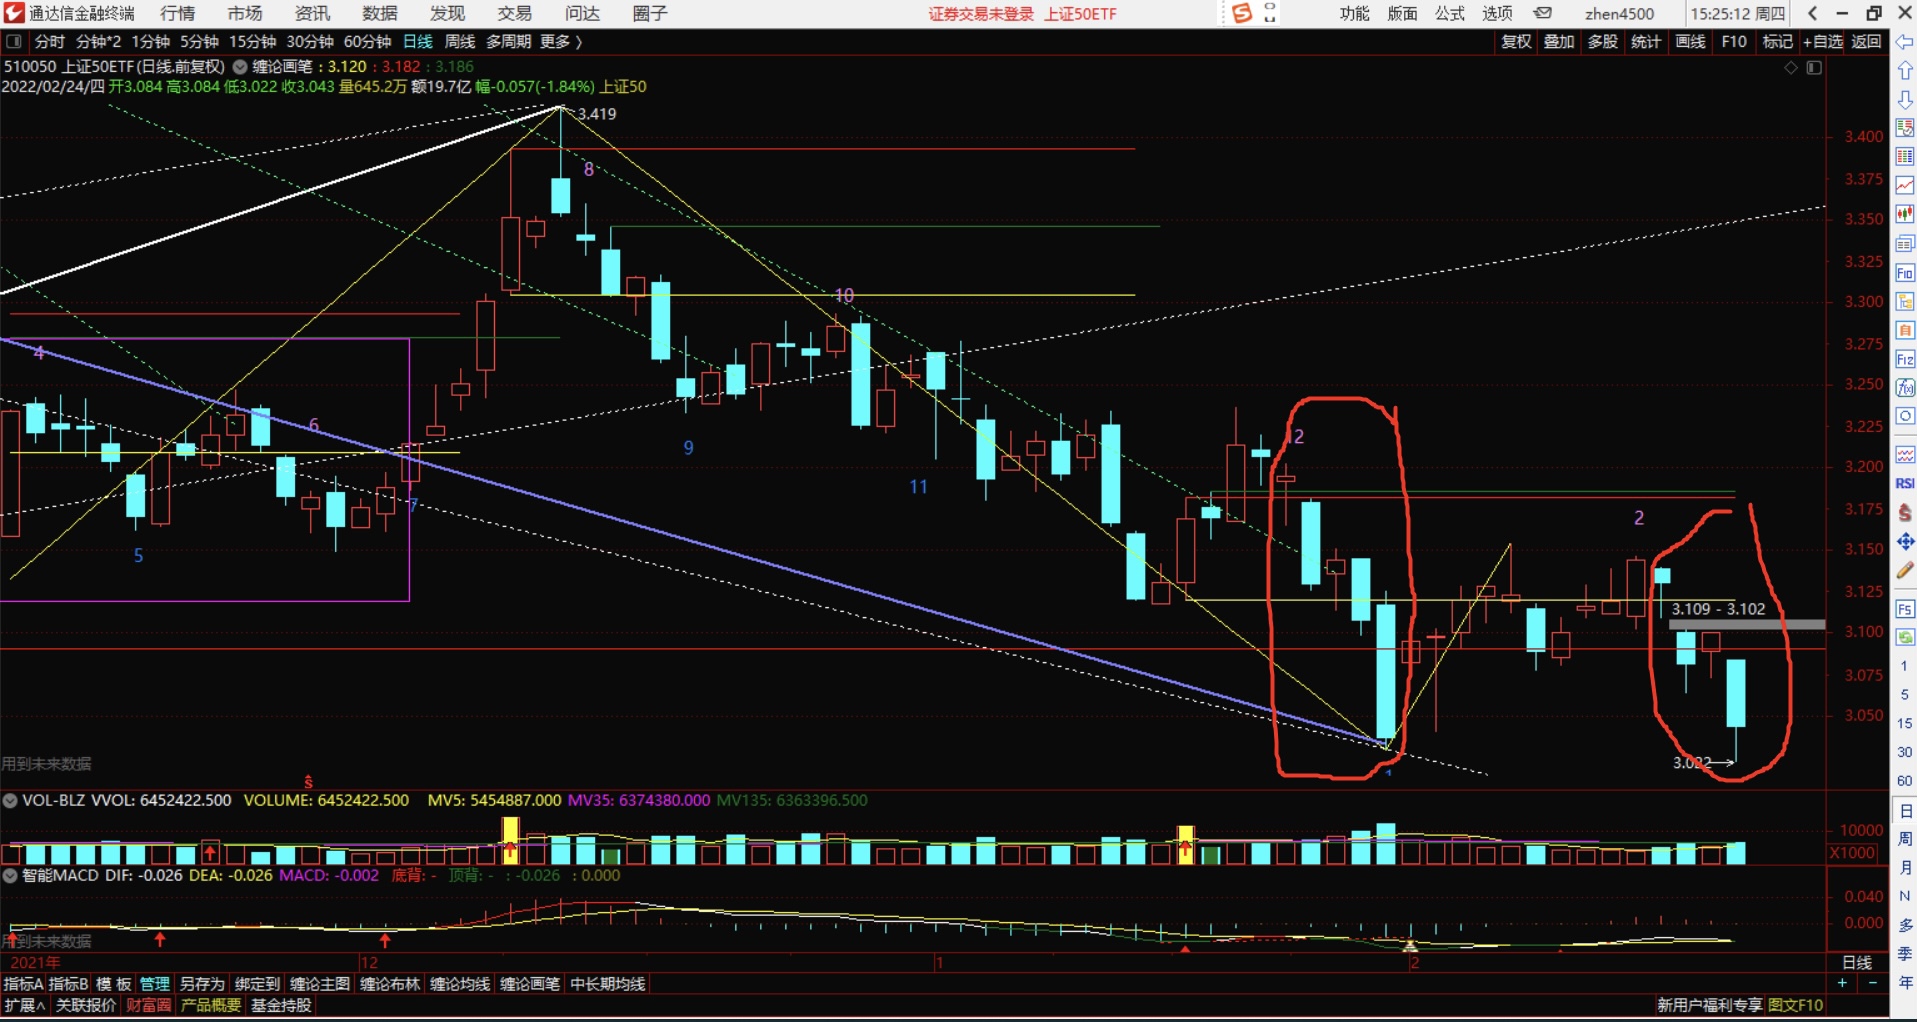Click the +自选 add to watchlist button
This screenshot has height=1022, width=1917.
[1823, 42]
